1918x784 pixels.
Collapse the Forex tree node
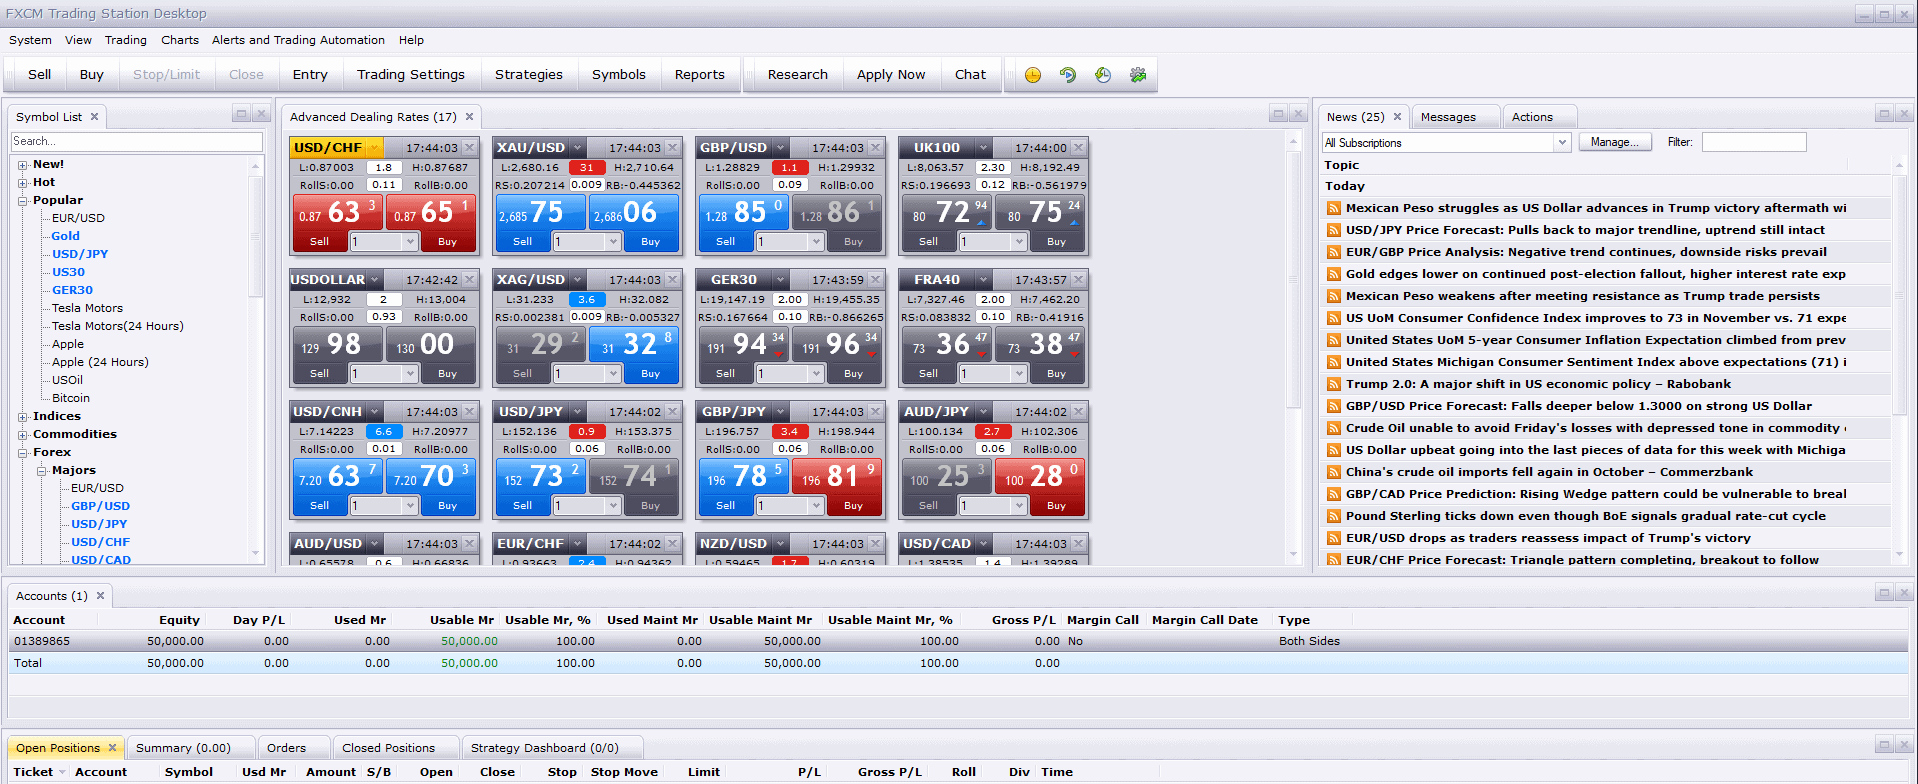coord(23,453)
